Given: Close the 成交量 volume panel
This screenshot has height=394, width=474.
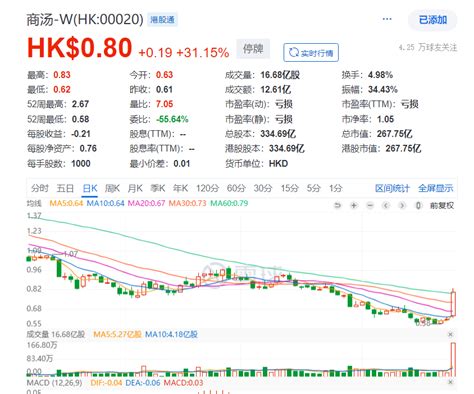Looking at the screenshot, I should 450,334.
